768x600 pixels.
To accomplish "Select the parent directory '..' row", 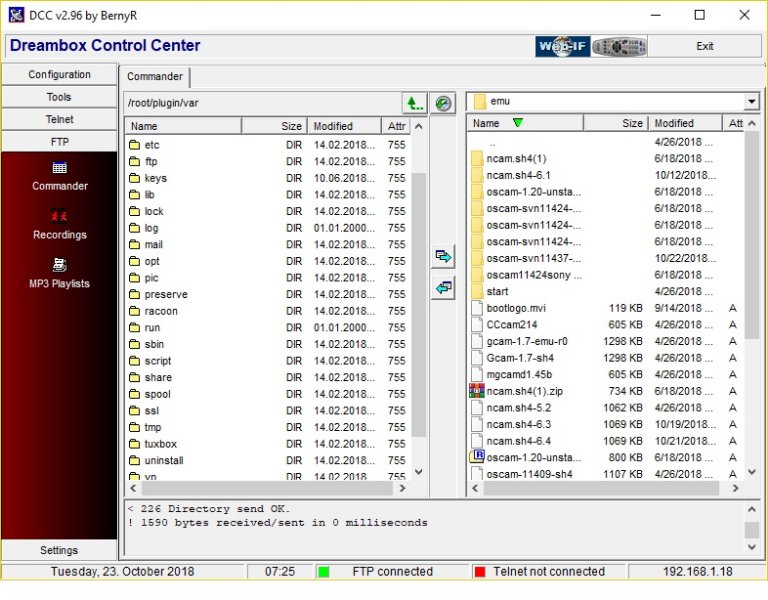I will pyautogui.click(x=605, y=143).
